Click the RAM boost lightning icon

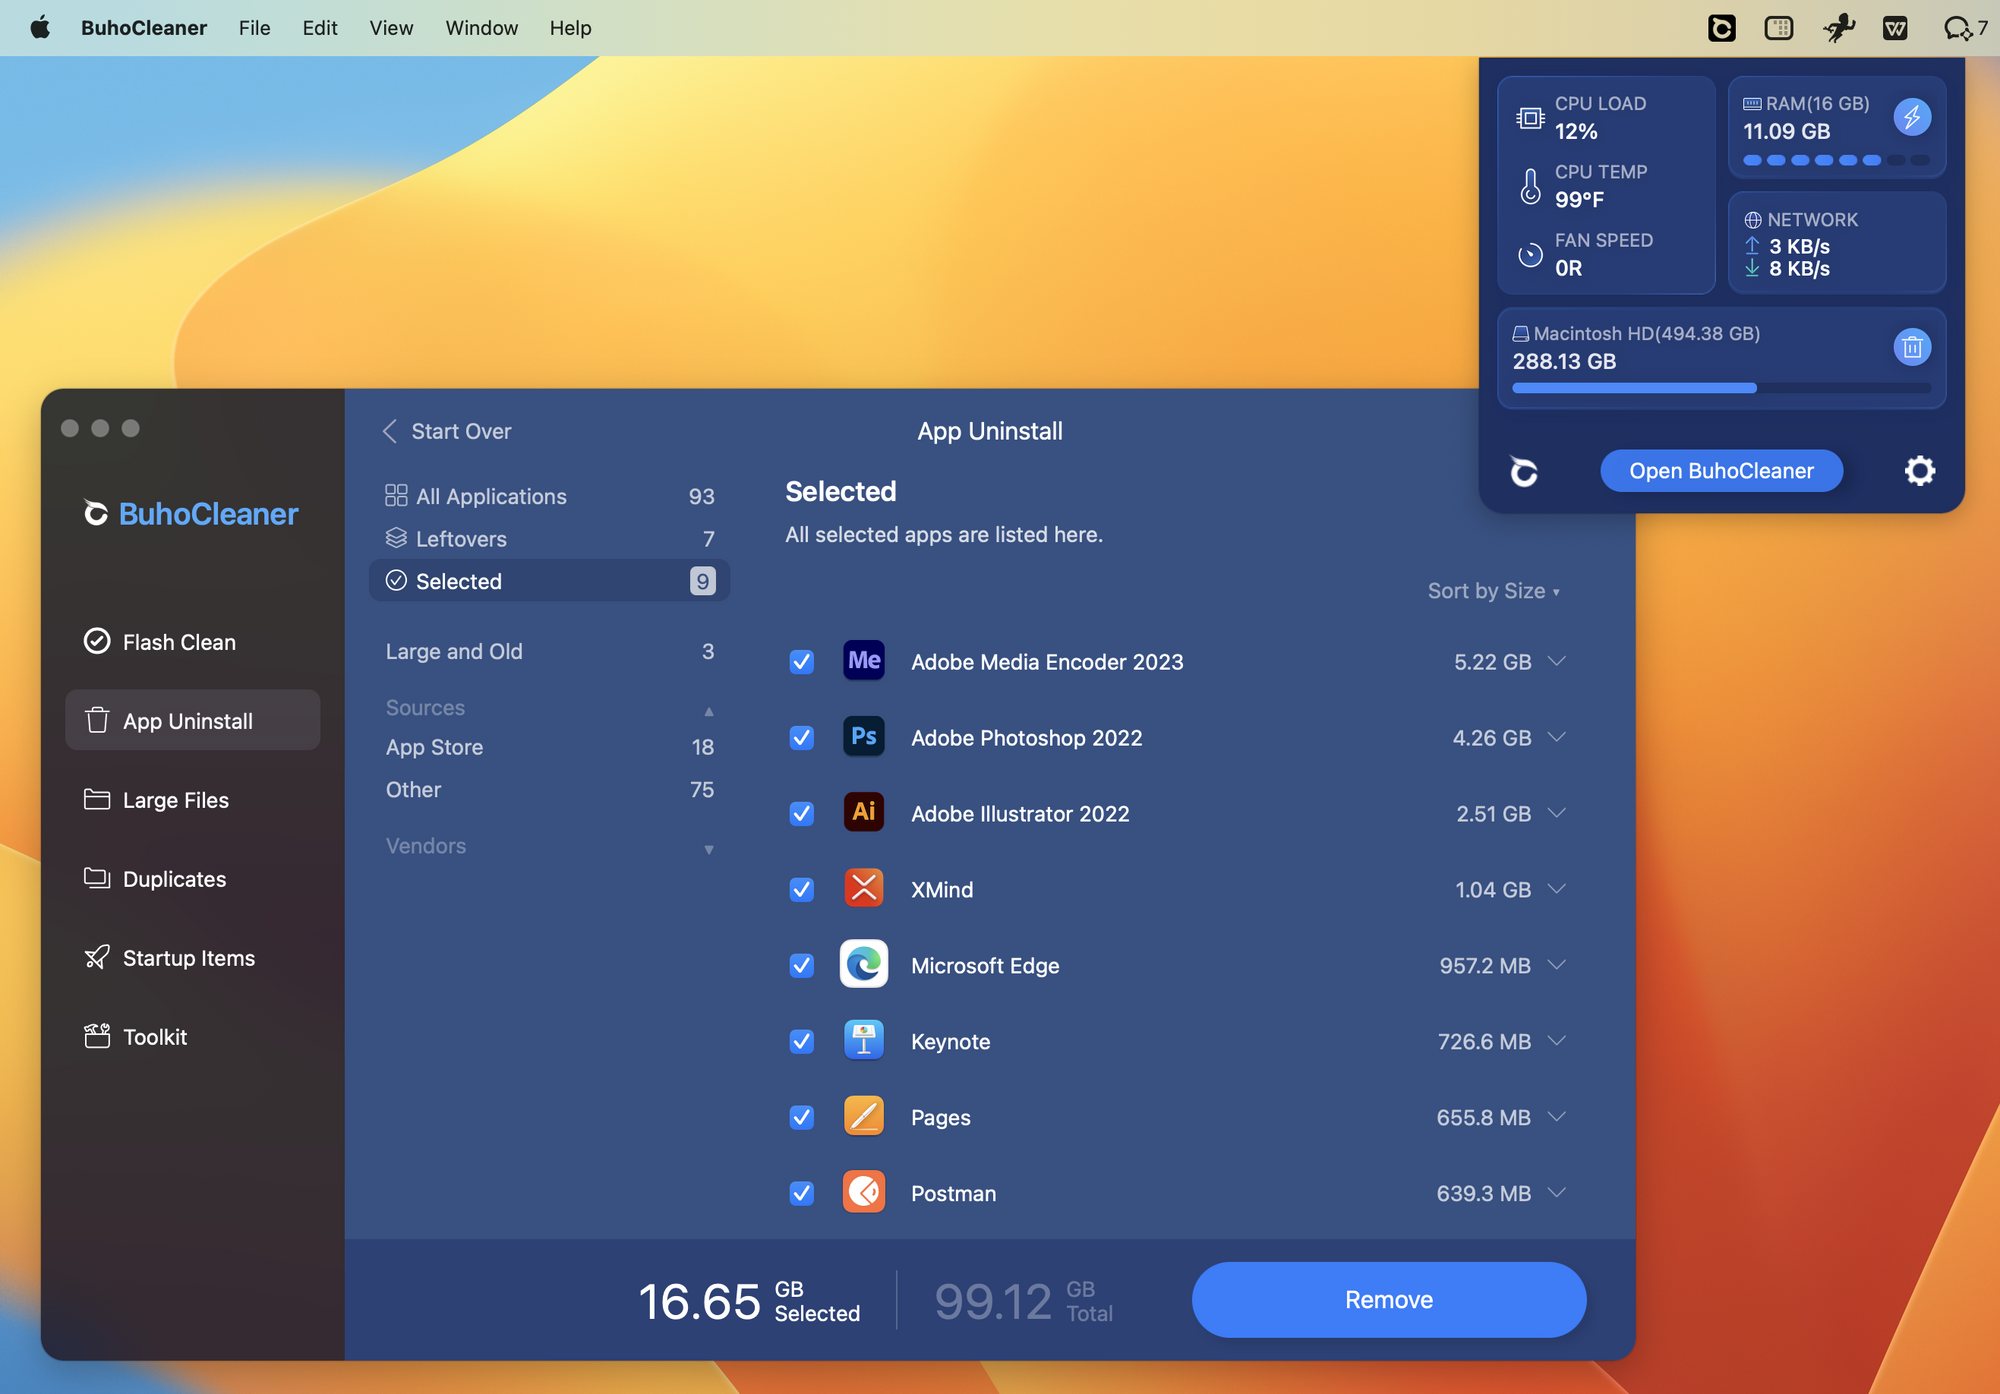coord(1911,117)
